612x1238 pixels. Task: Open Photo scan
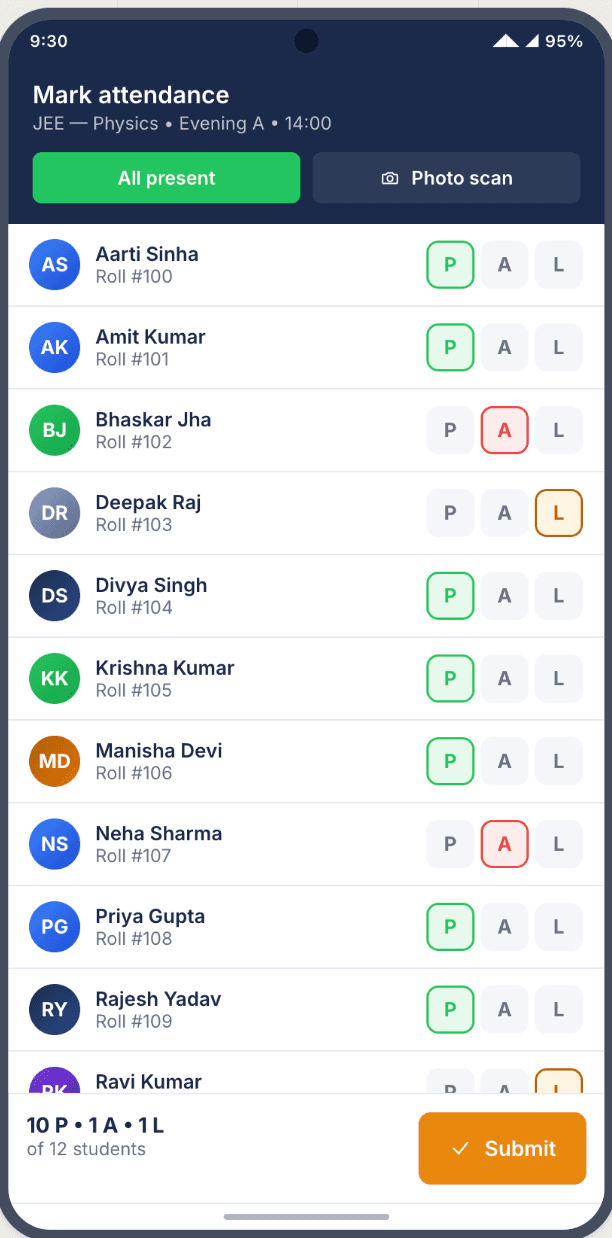pos(446,177)
